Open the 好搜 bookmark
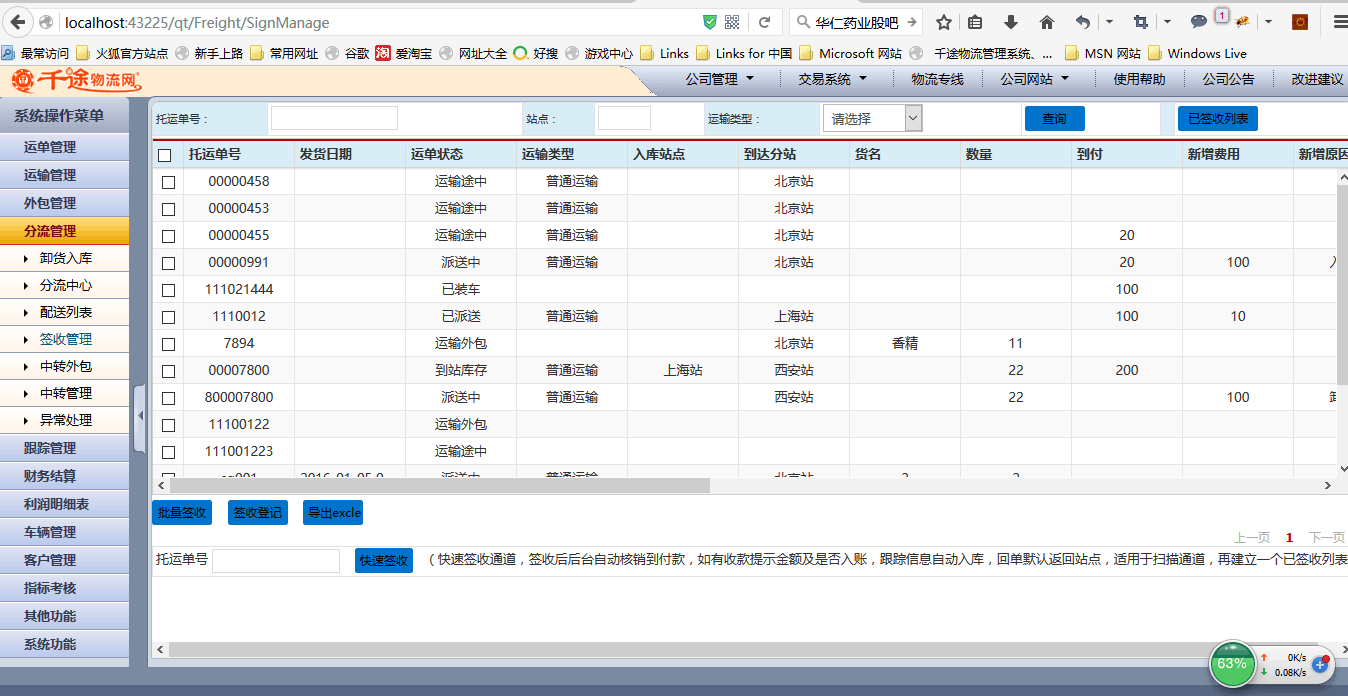This screenshot has width=1348, height=696. point(536,53)
